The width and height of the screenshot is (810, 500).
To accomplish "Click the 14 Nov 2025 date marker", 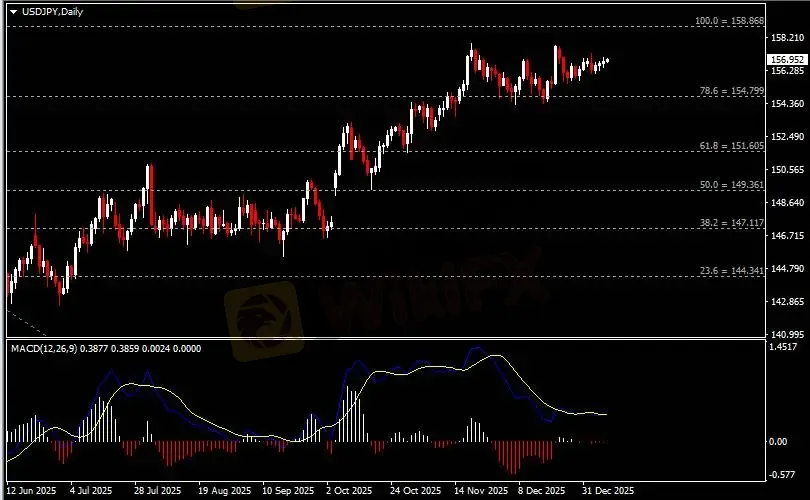I will click(481, 491).
